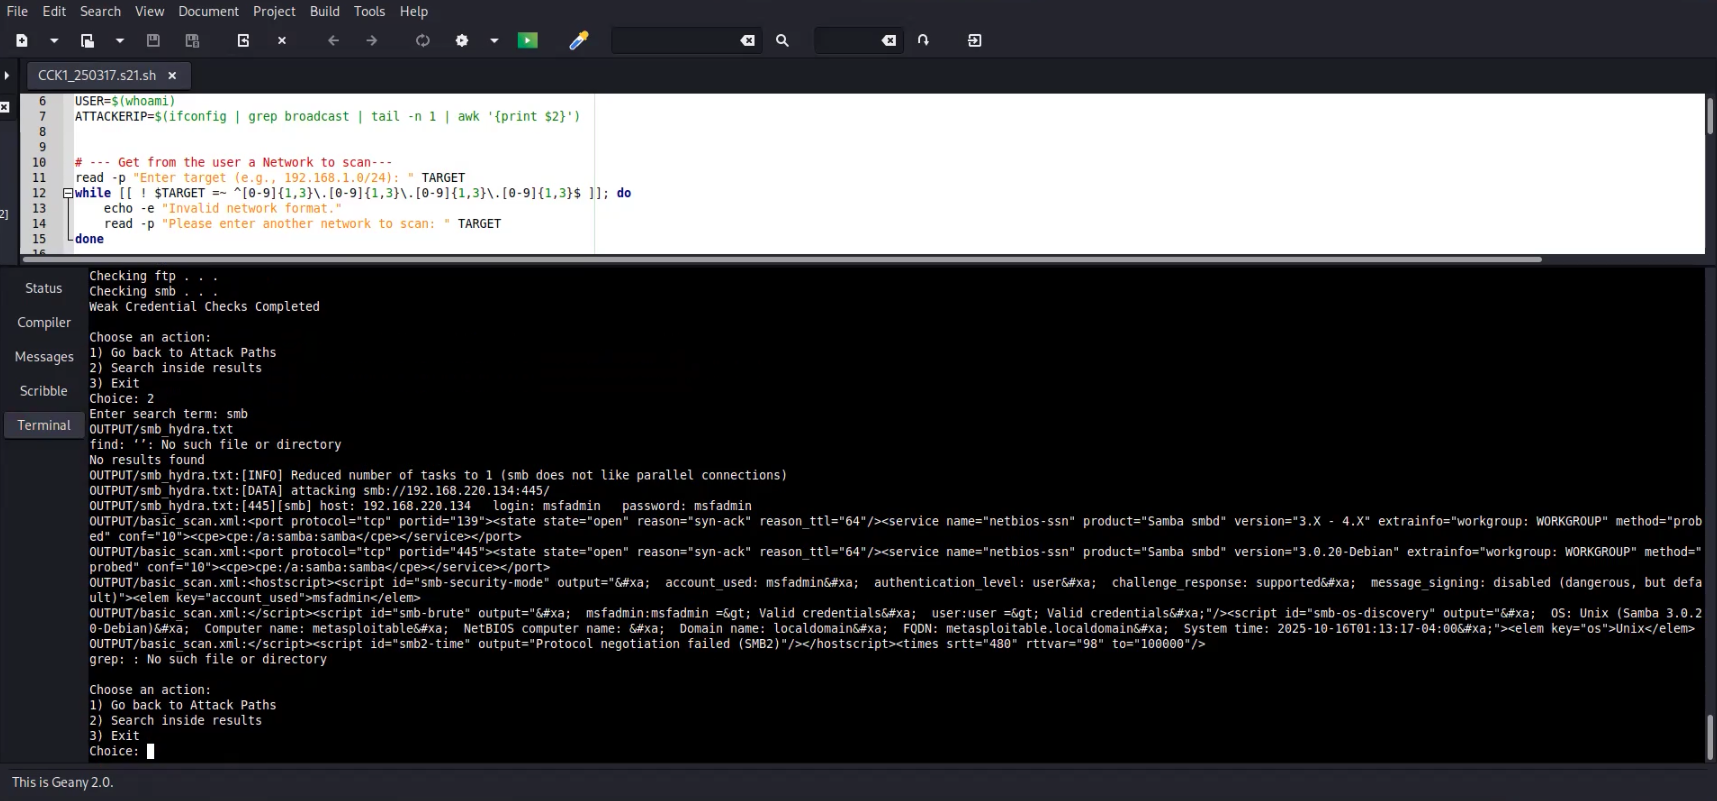Compile the current file
Image resolution: width=1717 pixels, height=801 pixels.
[x=423, y=41]
